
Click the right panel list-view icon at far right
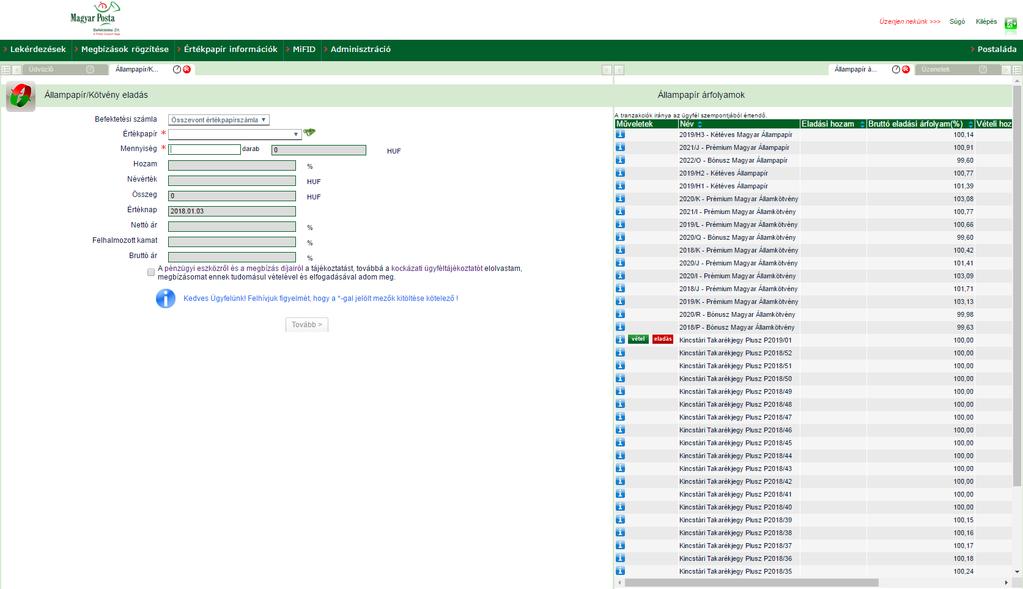[x=1017, y=69]
